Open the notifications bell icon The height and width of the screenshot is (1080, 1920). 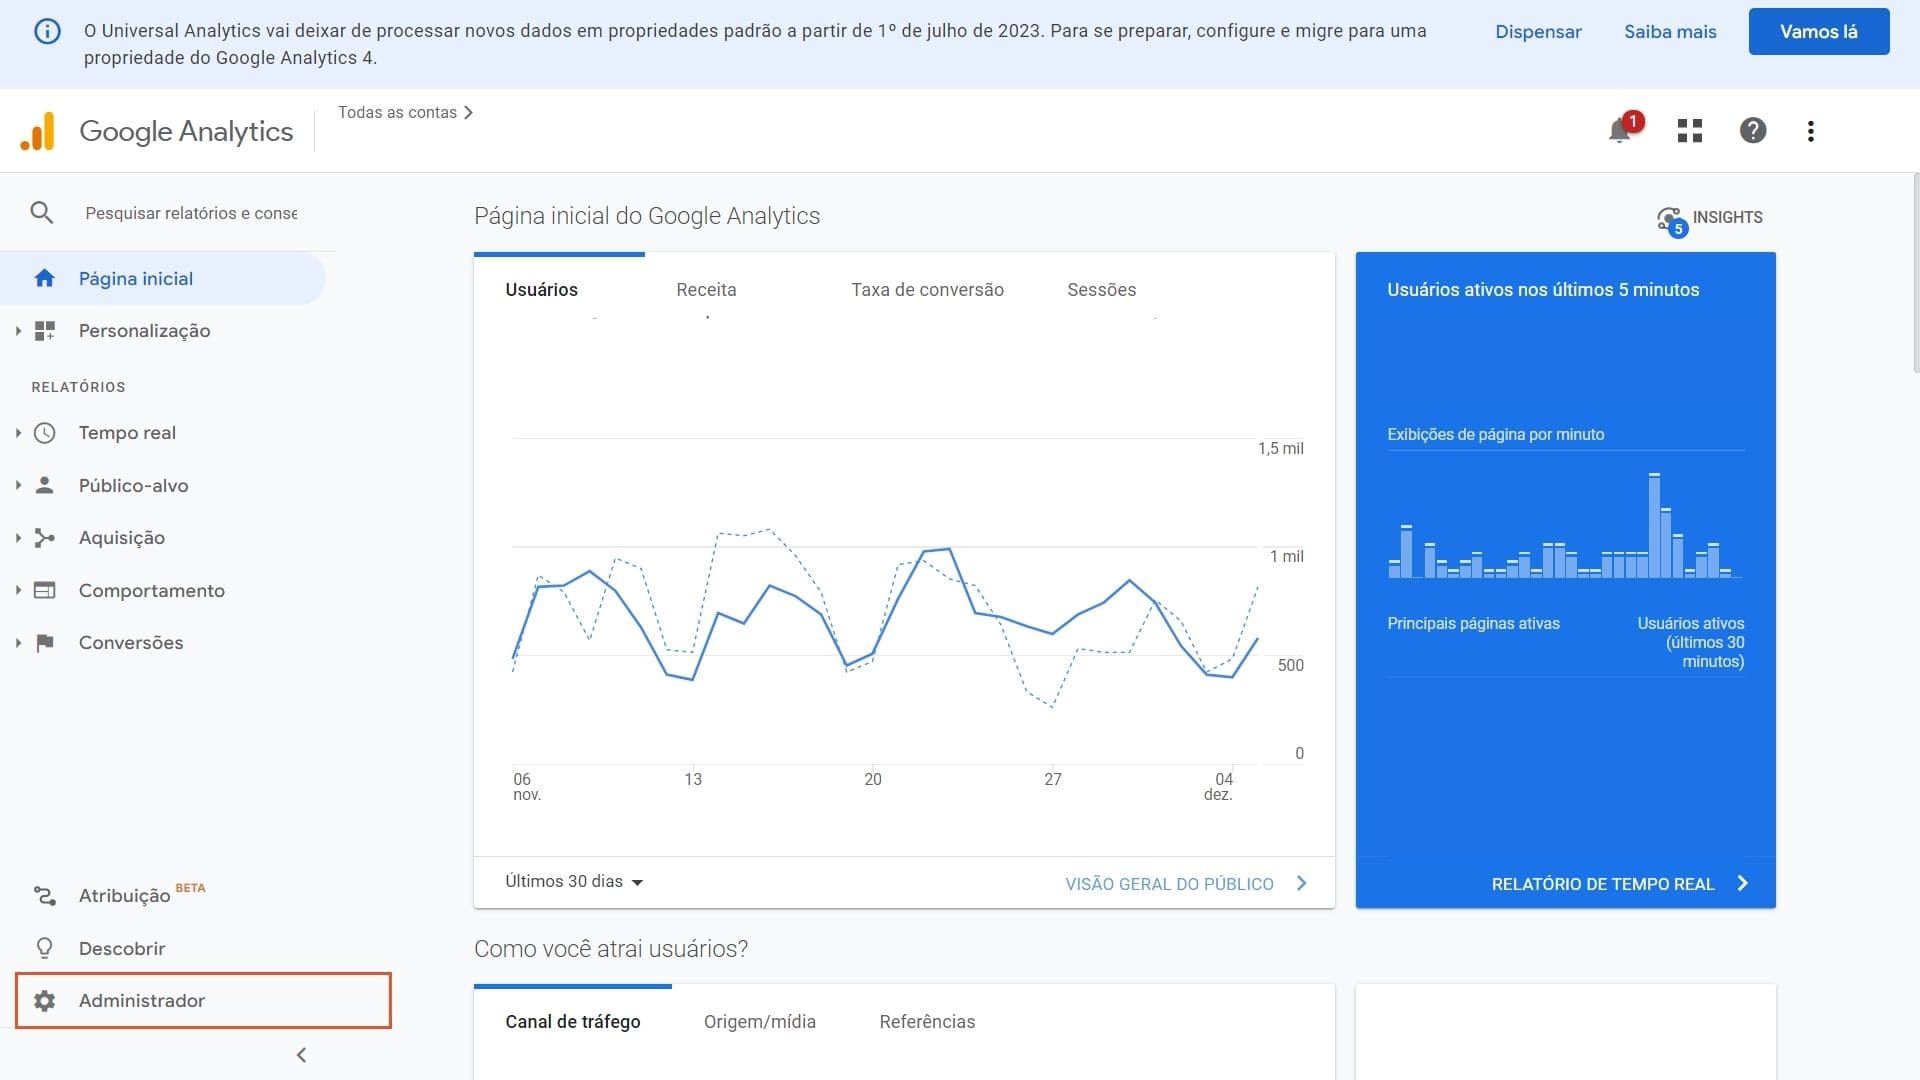1619,131
